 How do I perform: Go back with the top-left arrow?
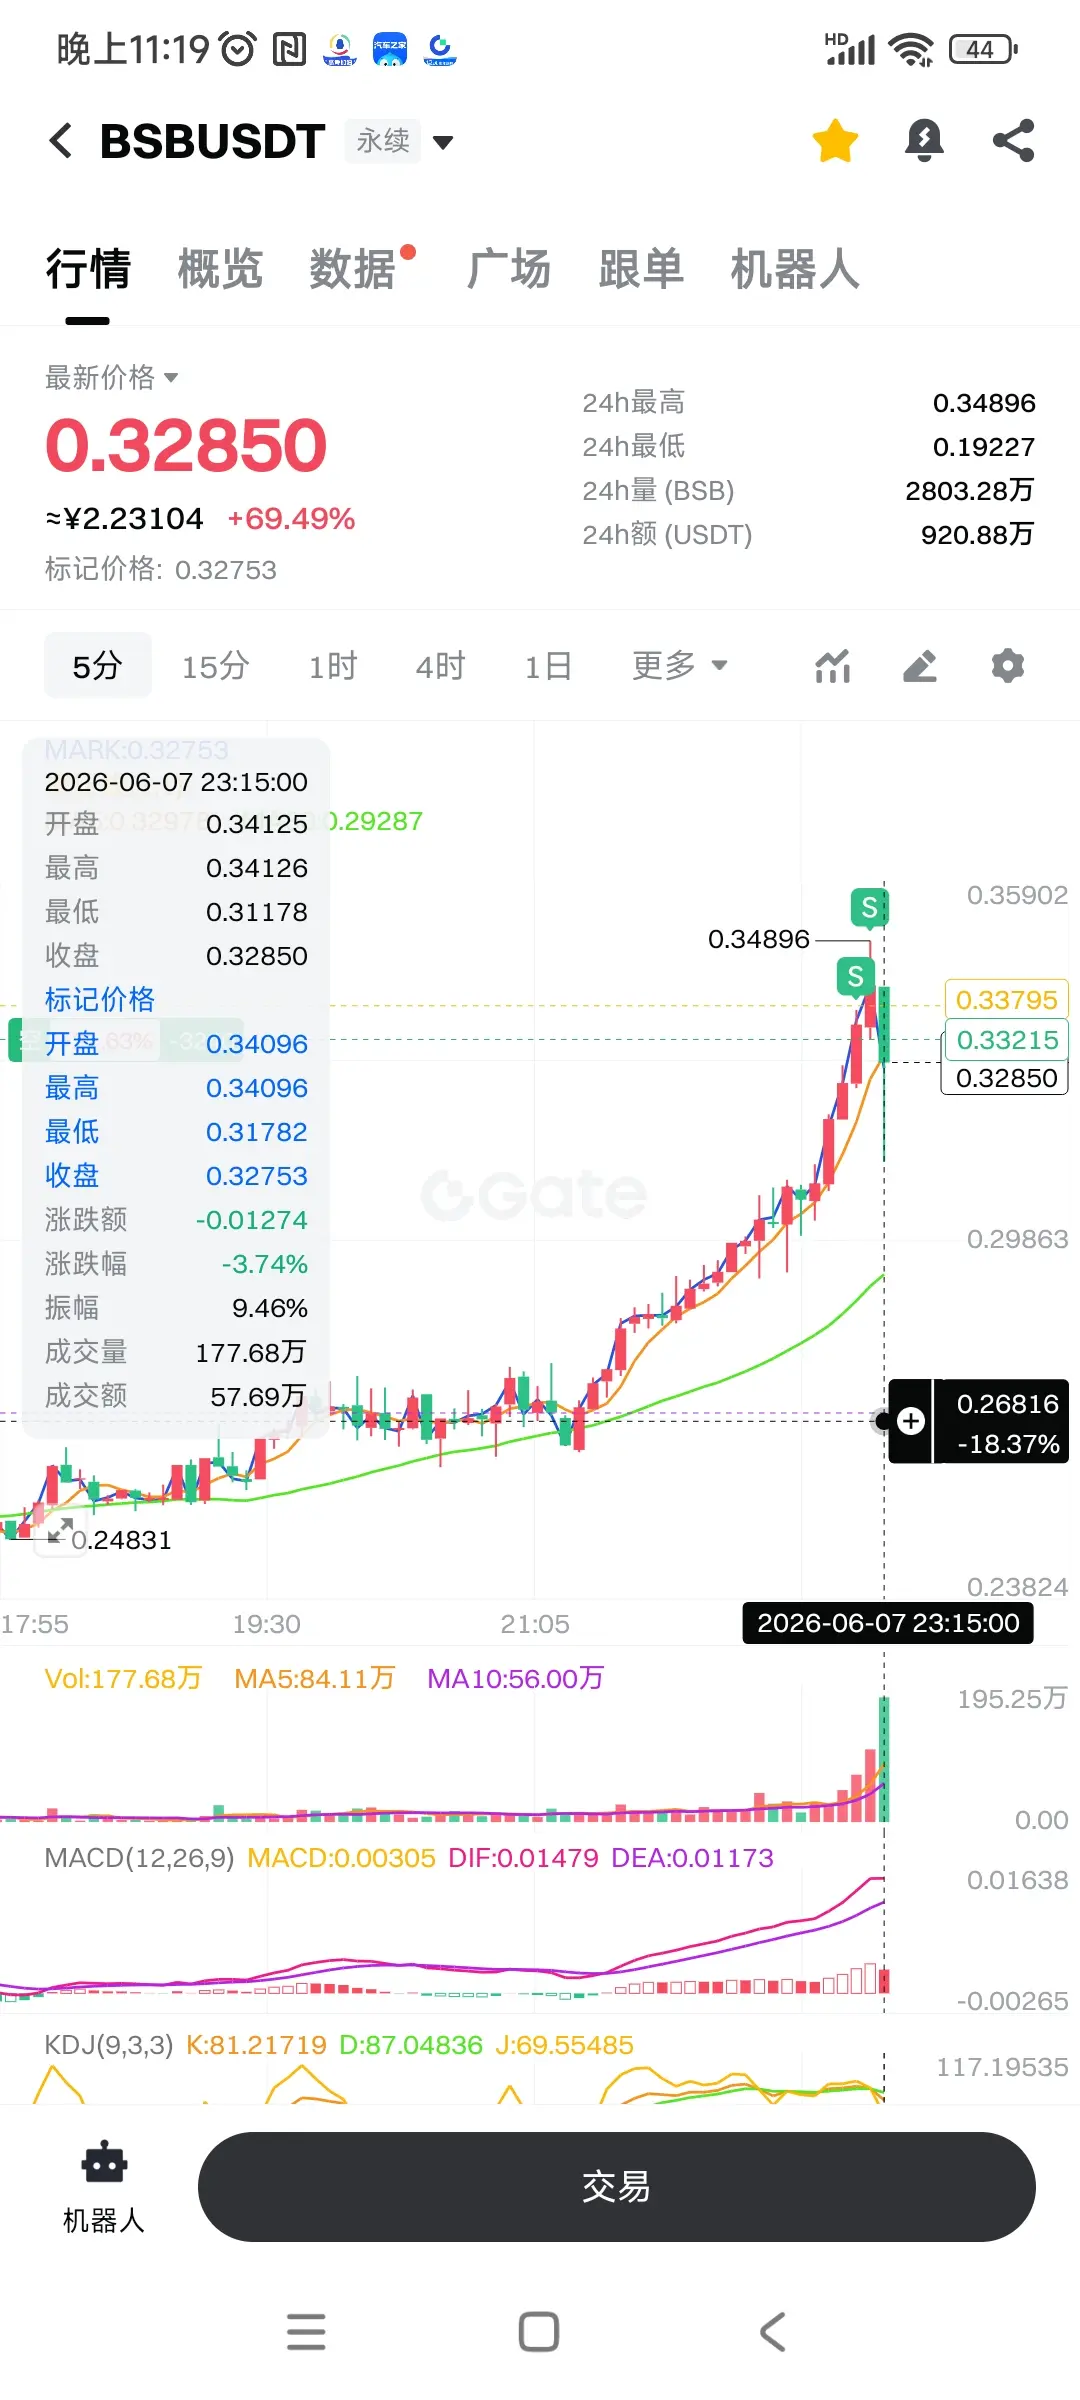[60, 141]
